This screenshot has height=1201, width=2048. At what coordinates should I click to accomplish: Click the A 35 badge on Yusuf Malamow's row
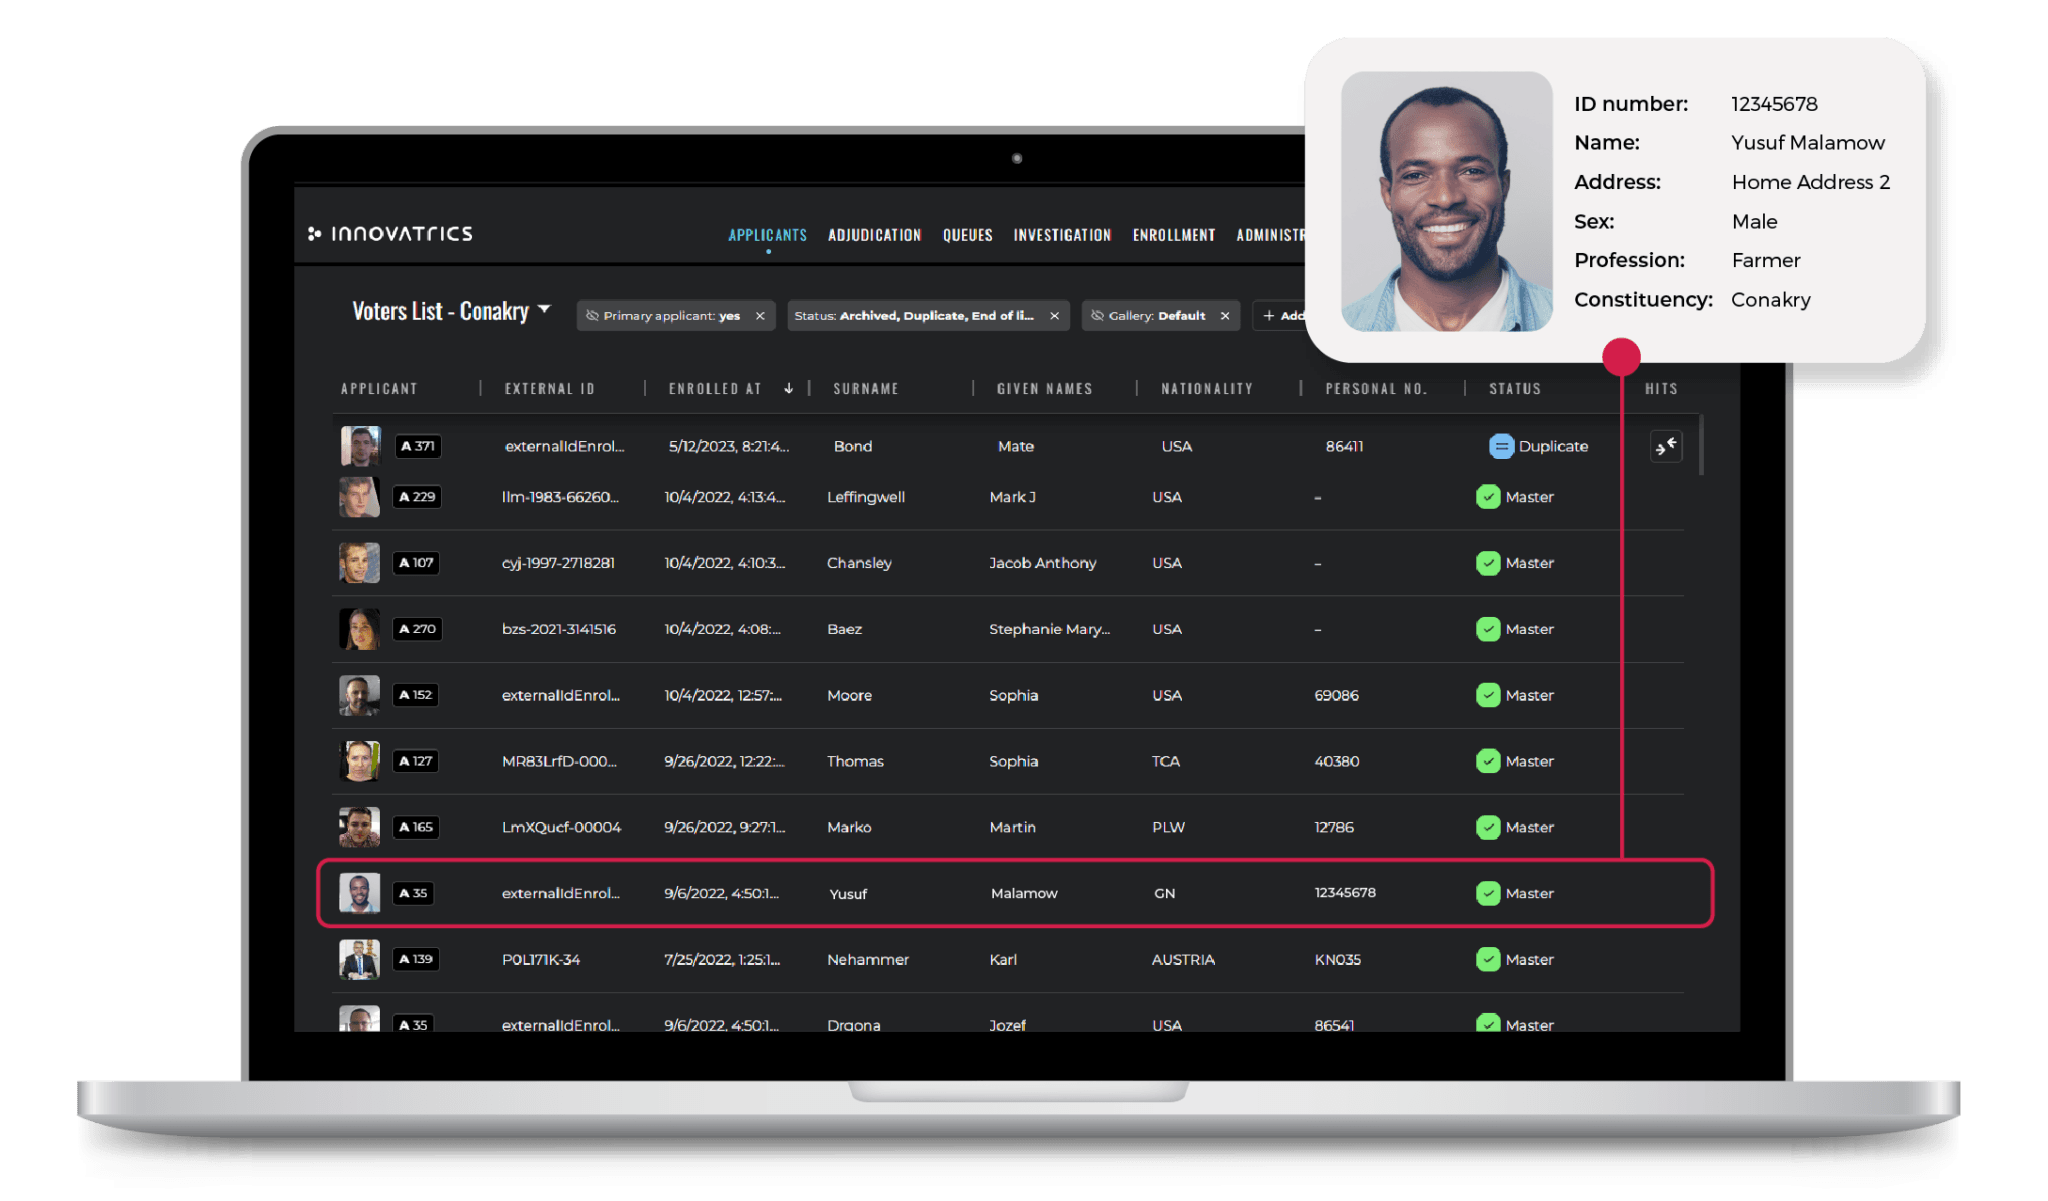pos(414,893)
